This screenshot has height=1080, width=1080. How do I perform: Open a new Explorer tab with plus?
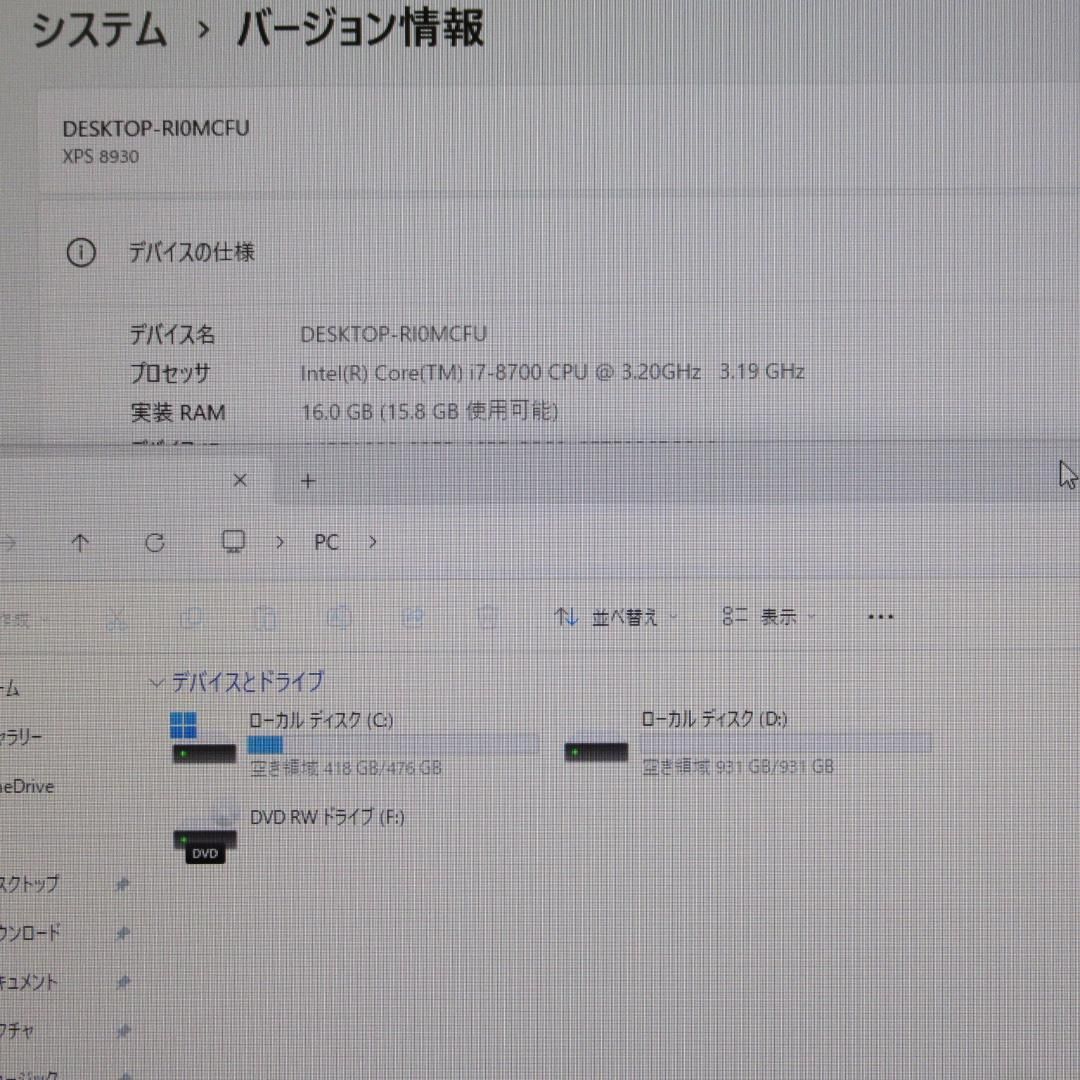click(x=308, y=481)
